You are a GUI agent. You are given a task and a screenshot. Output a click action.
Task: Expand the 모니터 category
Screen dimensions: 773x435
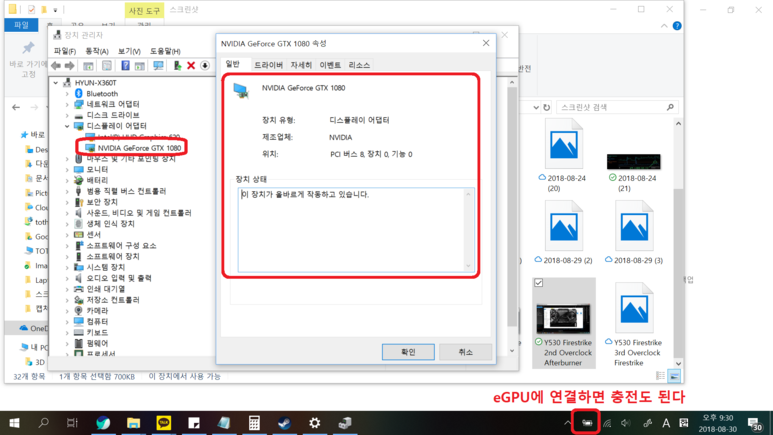click(x=67, y=169)
